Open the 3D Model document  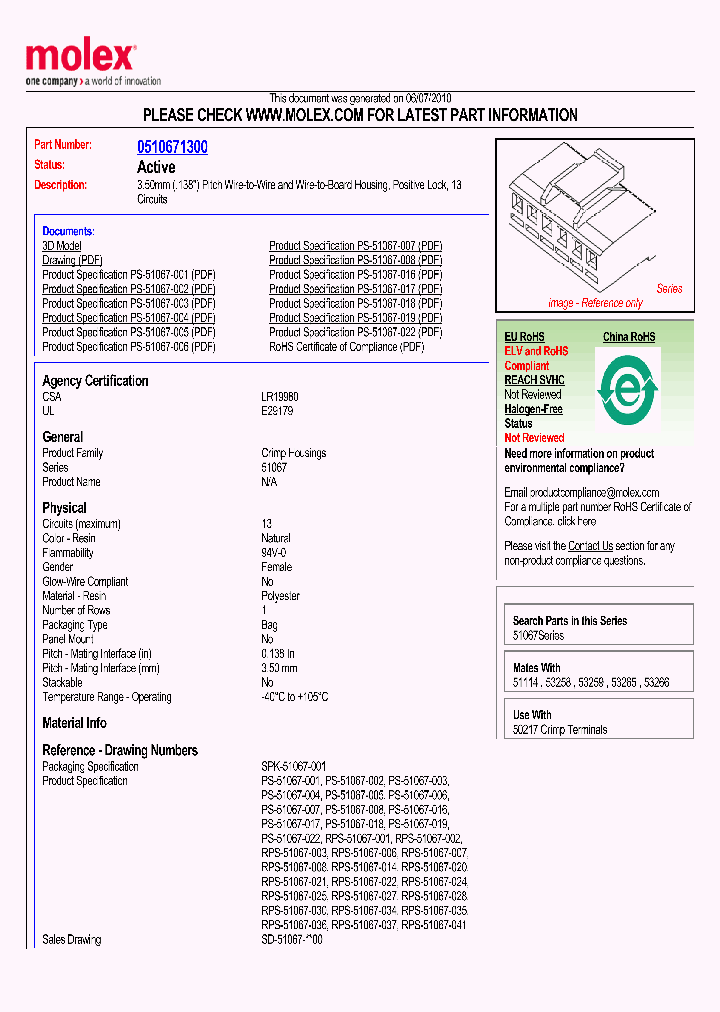(x=62, y=245)
